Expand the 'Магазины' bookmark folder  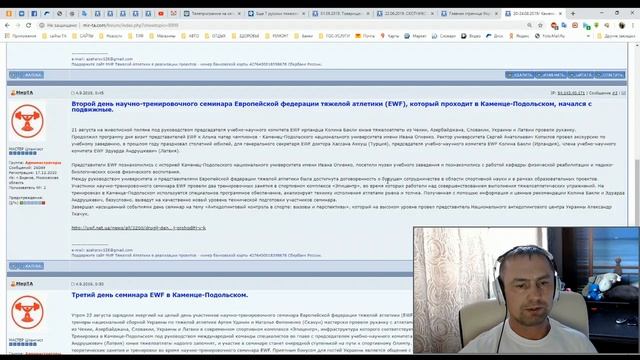pyautogui.click(x=162, y=36)
